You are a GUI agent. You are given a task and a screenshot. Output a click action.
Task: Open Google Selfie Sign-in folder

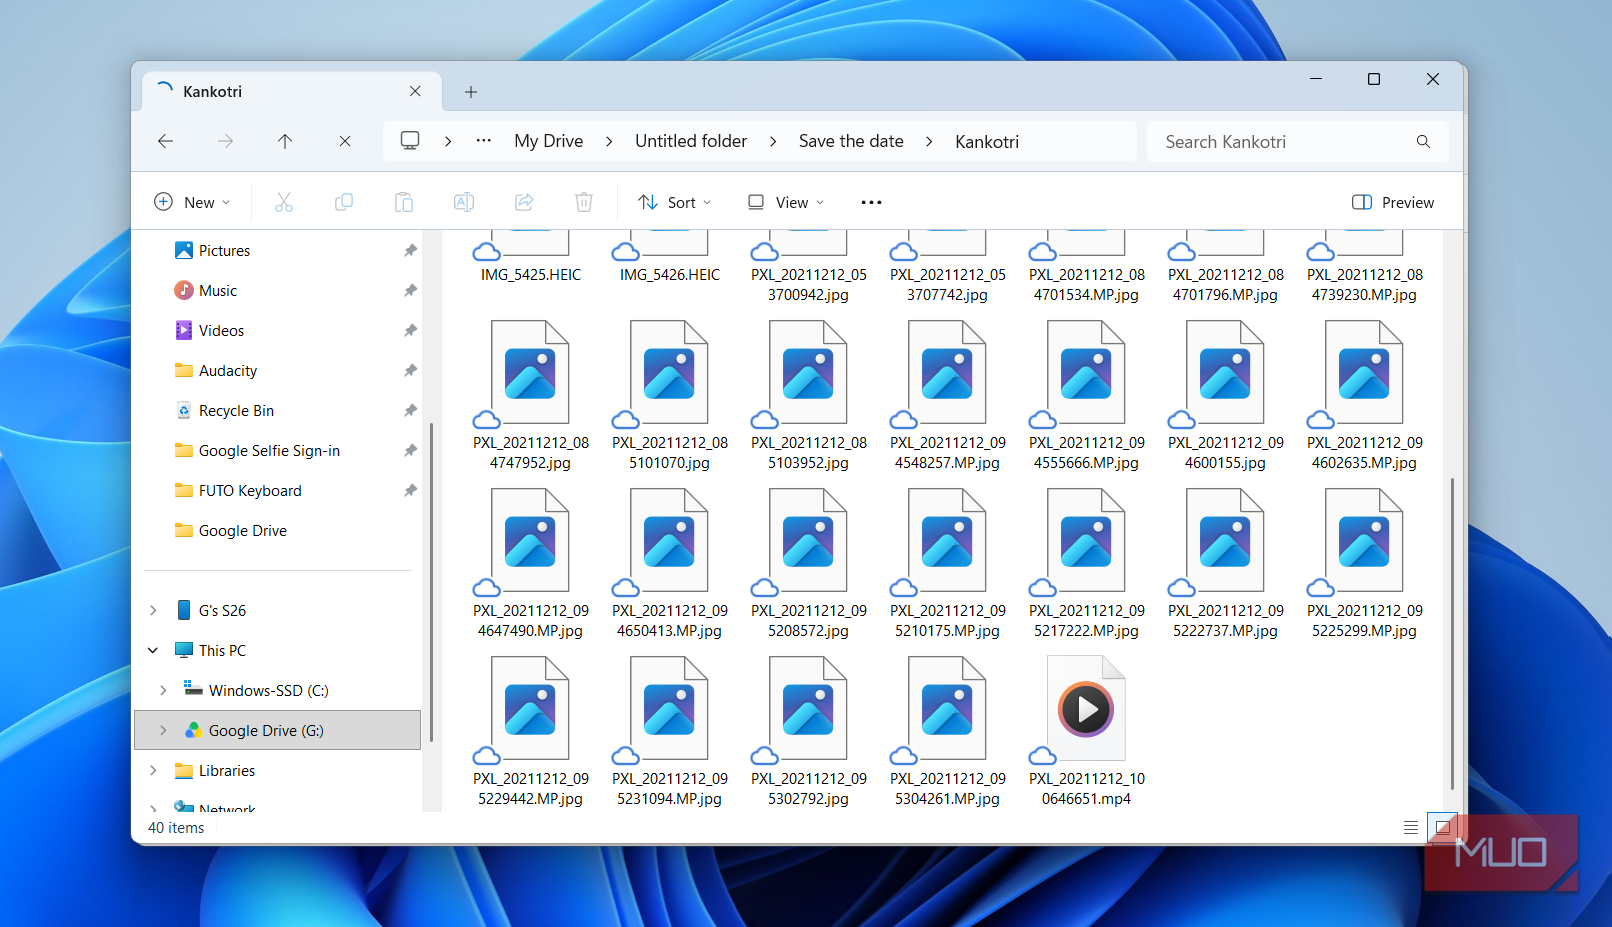point(269,450)
